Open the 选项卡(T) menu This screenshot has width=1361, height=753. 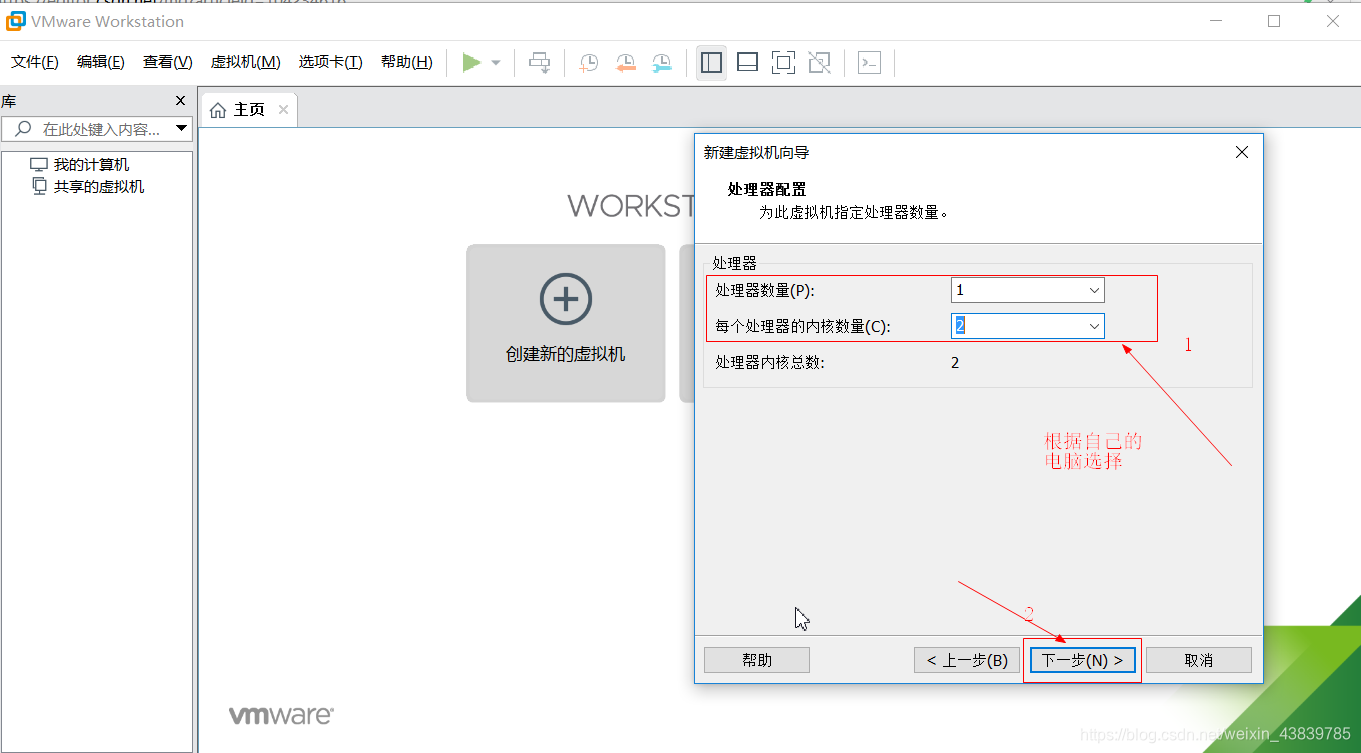(x=330, y=62)
